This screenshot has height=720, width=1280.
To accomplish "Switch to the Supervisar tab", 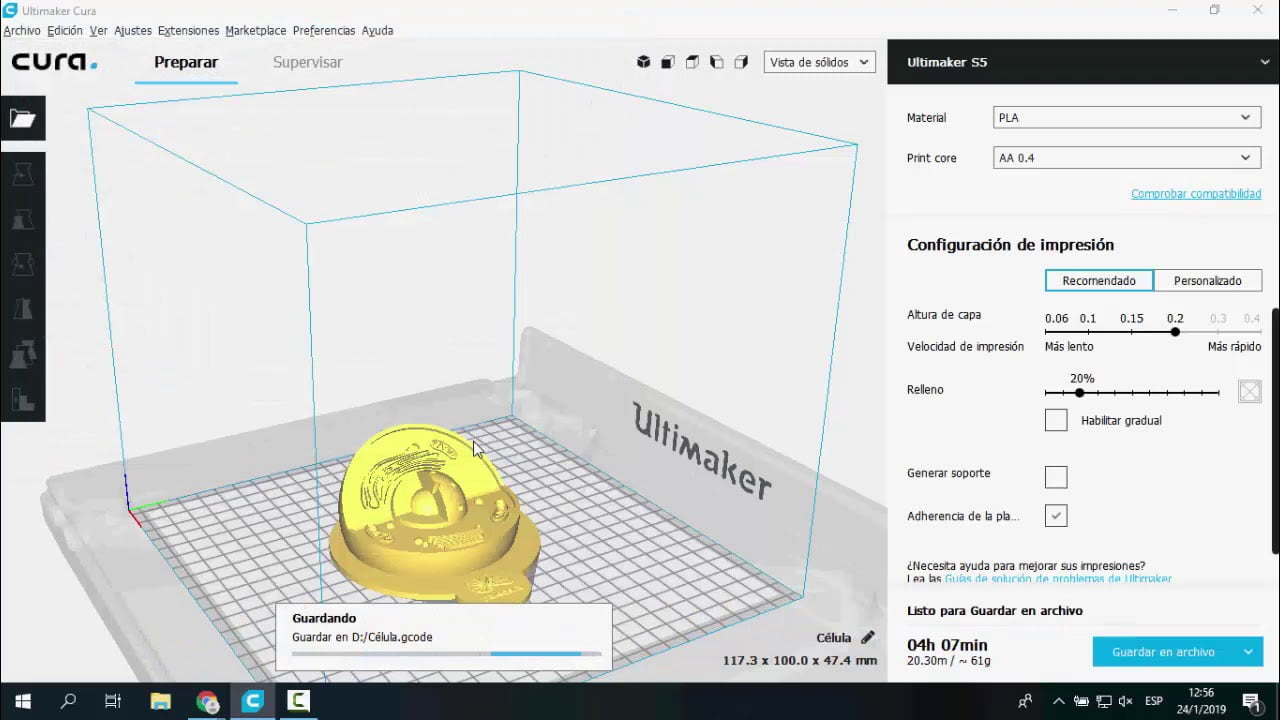I will point(307,62).
